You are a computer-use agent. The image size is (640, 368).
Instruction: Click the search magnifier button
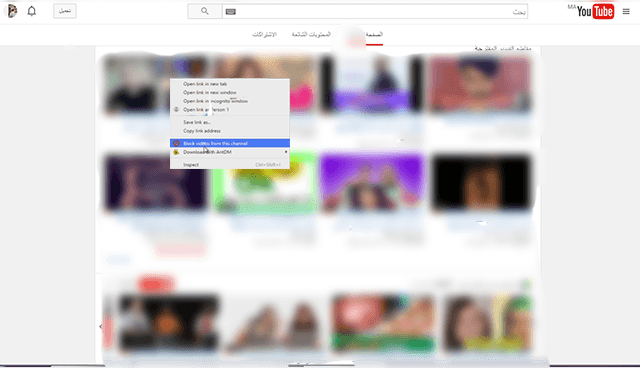point(205,11)
